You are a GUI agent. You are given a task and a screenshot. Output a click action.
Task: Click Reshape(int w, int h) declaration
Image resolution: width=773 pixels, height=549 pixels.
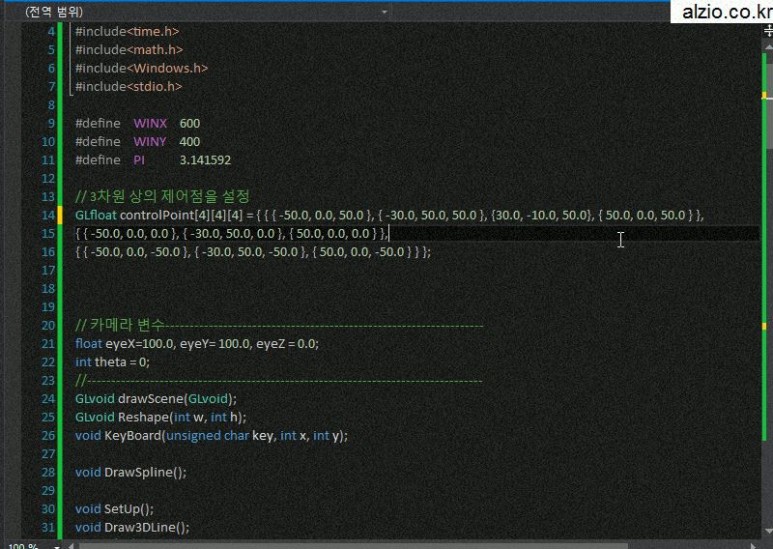pos(161,417)
